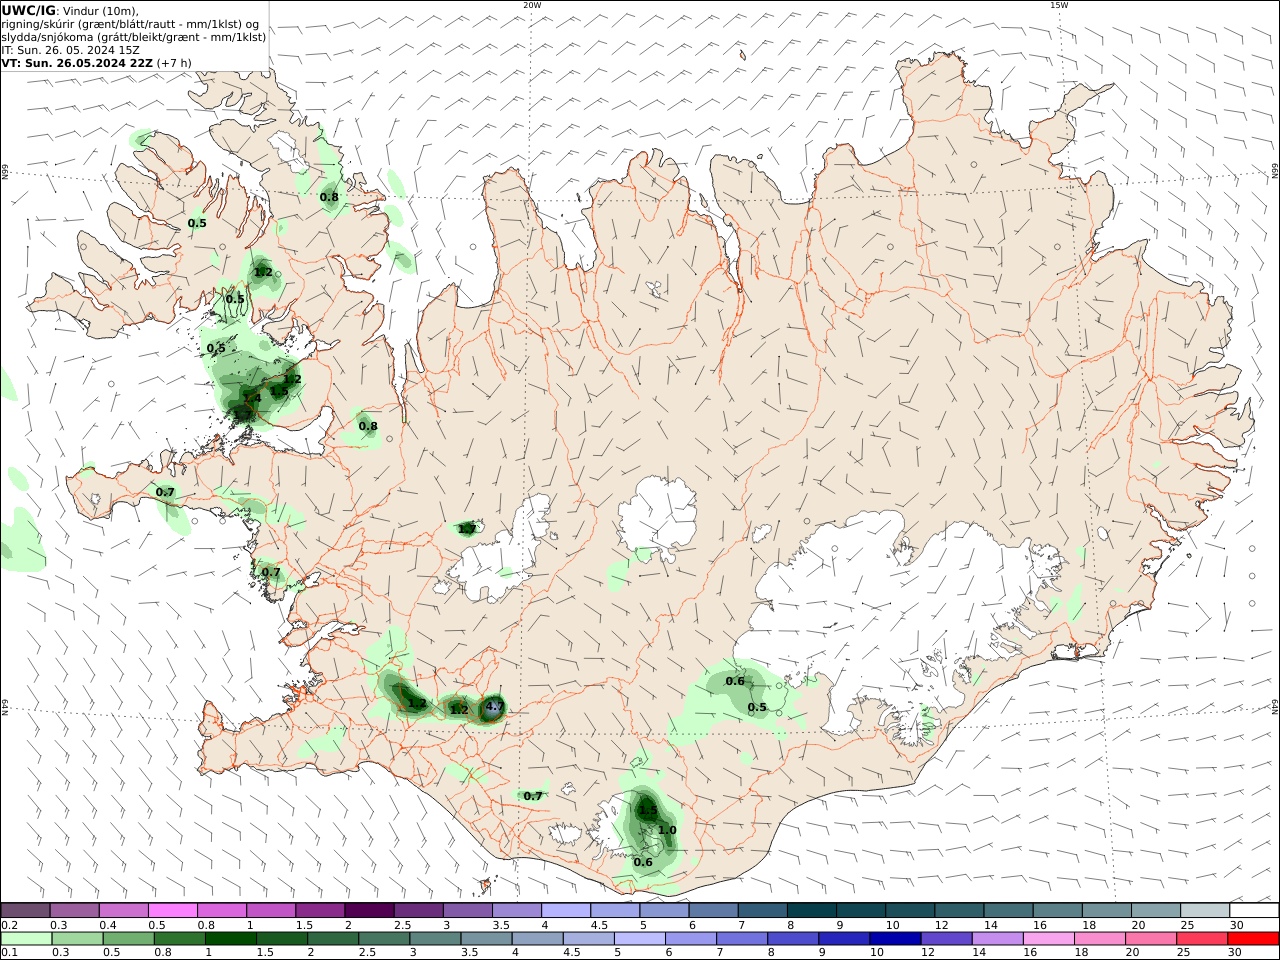This screenshot has height=960, width=1280.
Task: Click the 1.4 precipitation value on the map
Action: tap(251, 398)
